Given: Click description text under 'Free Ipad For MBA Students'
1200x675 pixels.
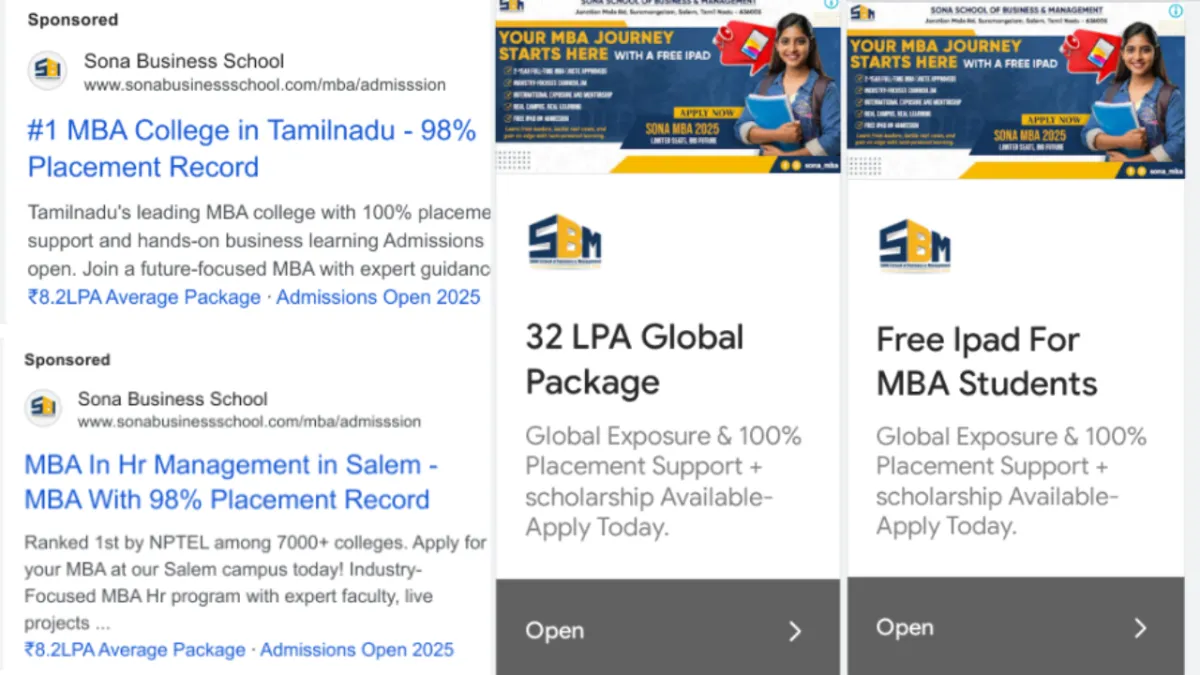Looking at the screenshot, I should 1012,482.
